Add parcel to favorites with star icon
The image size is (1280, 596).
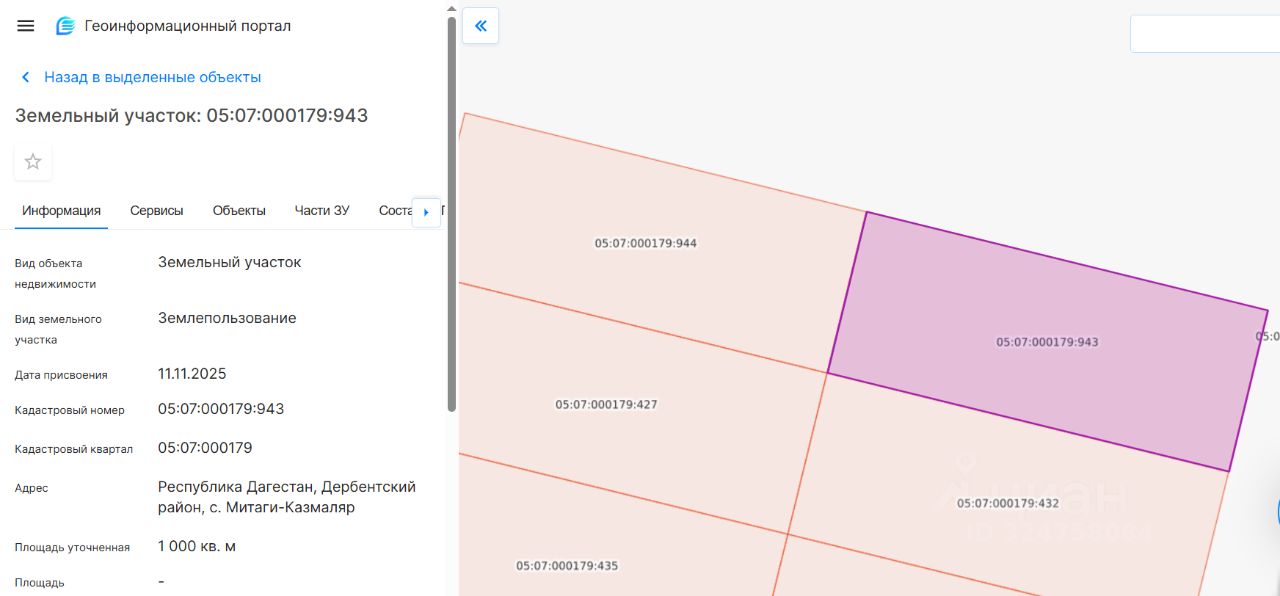click(33, 161)
